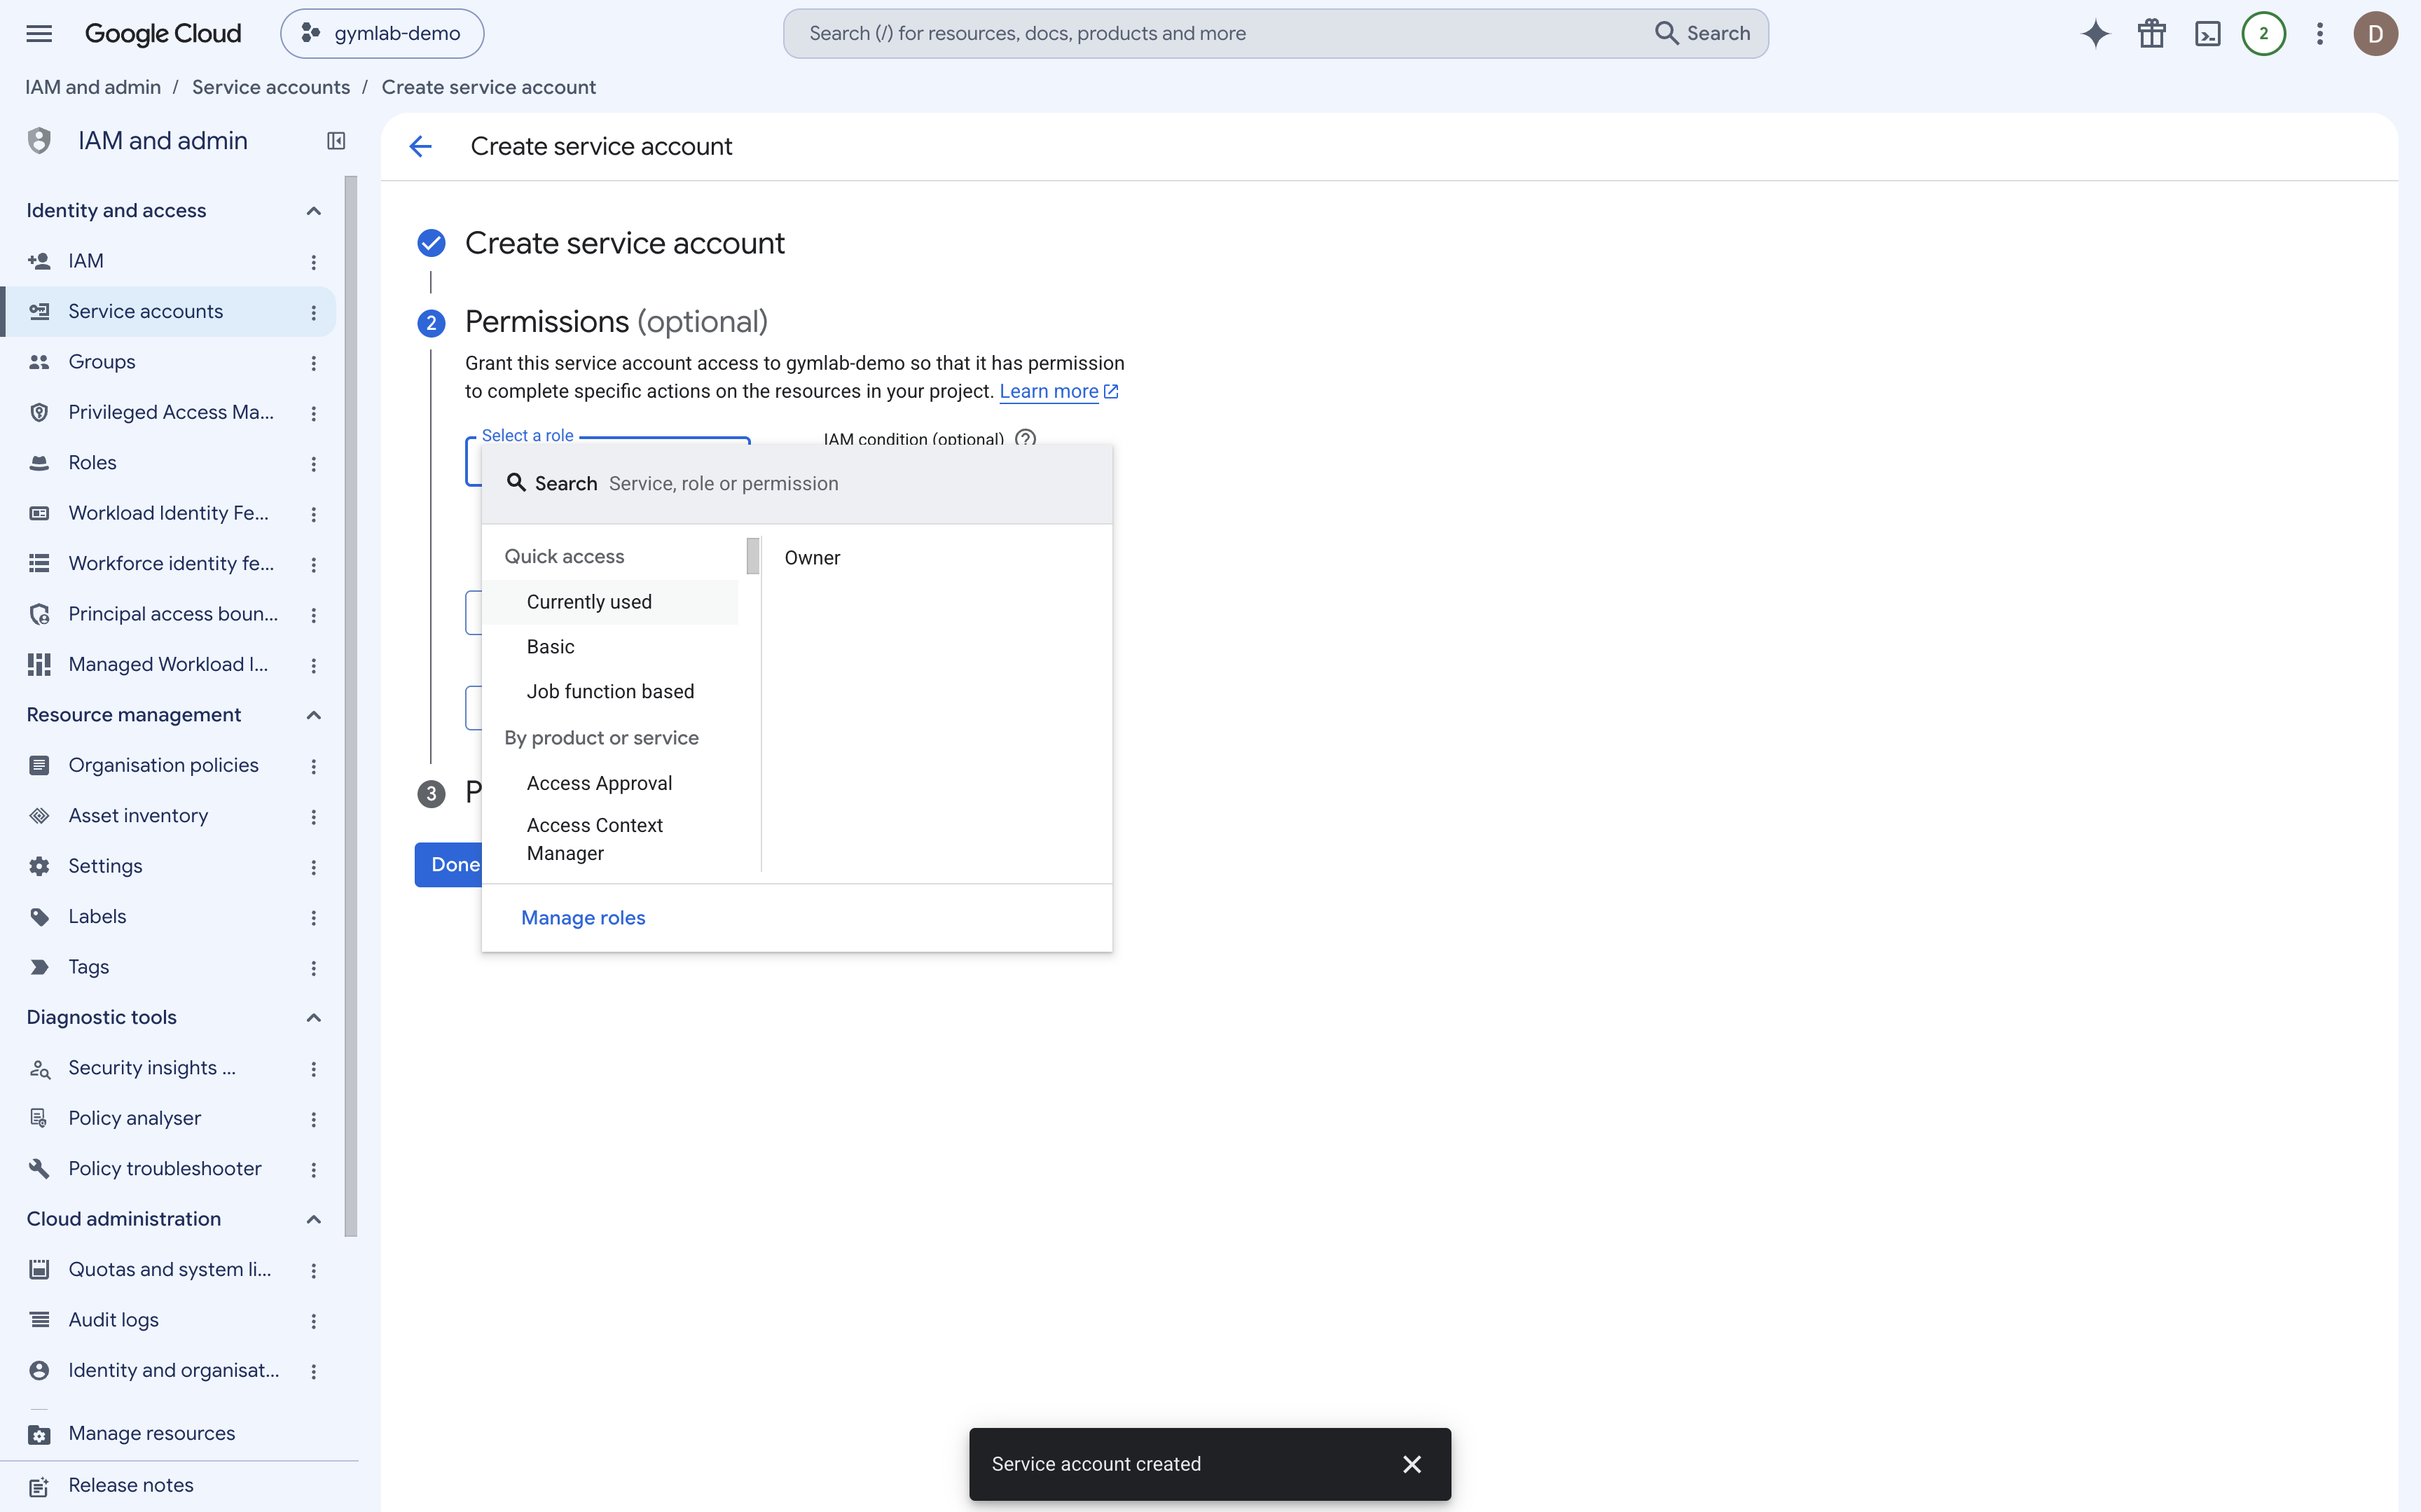Collapse the Resource management section

pos(314,715)
